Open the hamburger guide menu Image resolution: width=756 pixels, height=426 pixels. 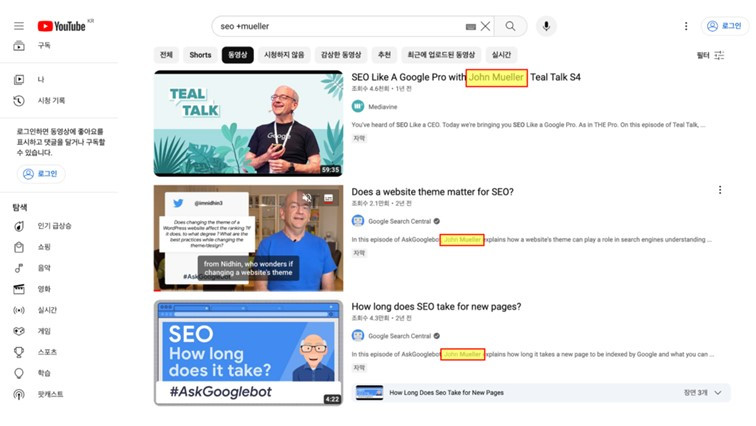tap(19, 26)
